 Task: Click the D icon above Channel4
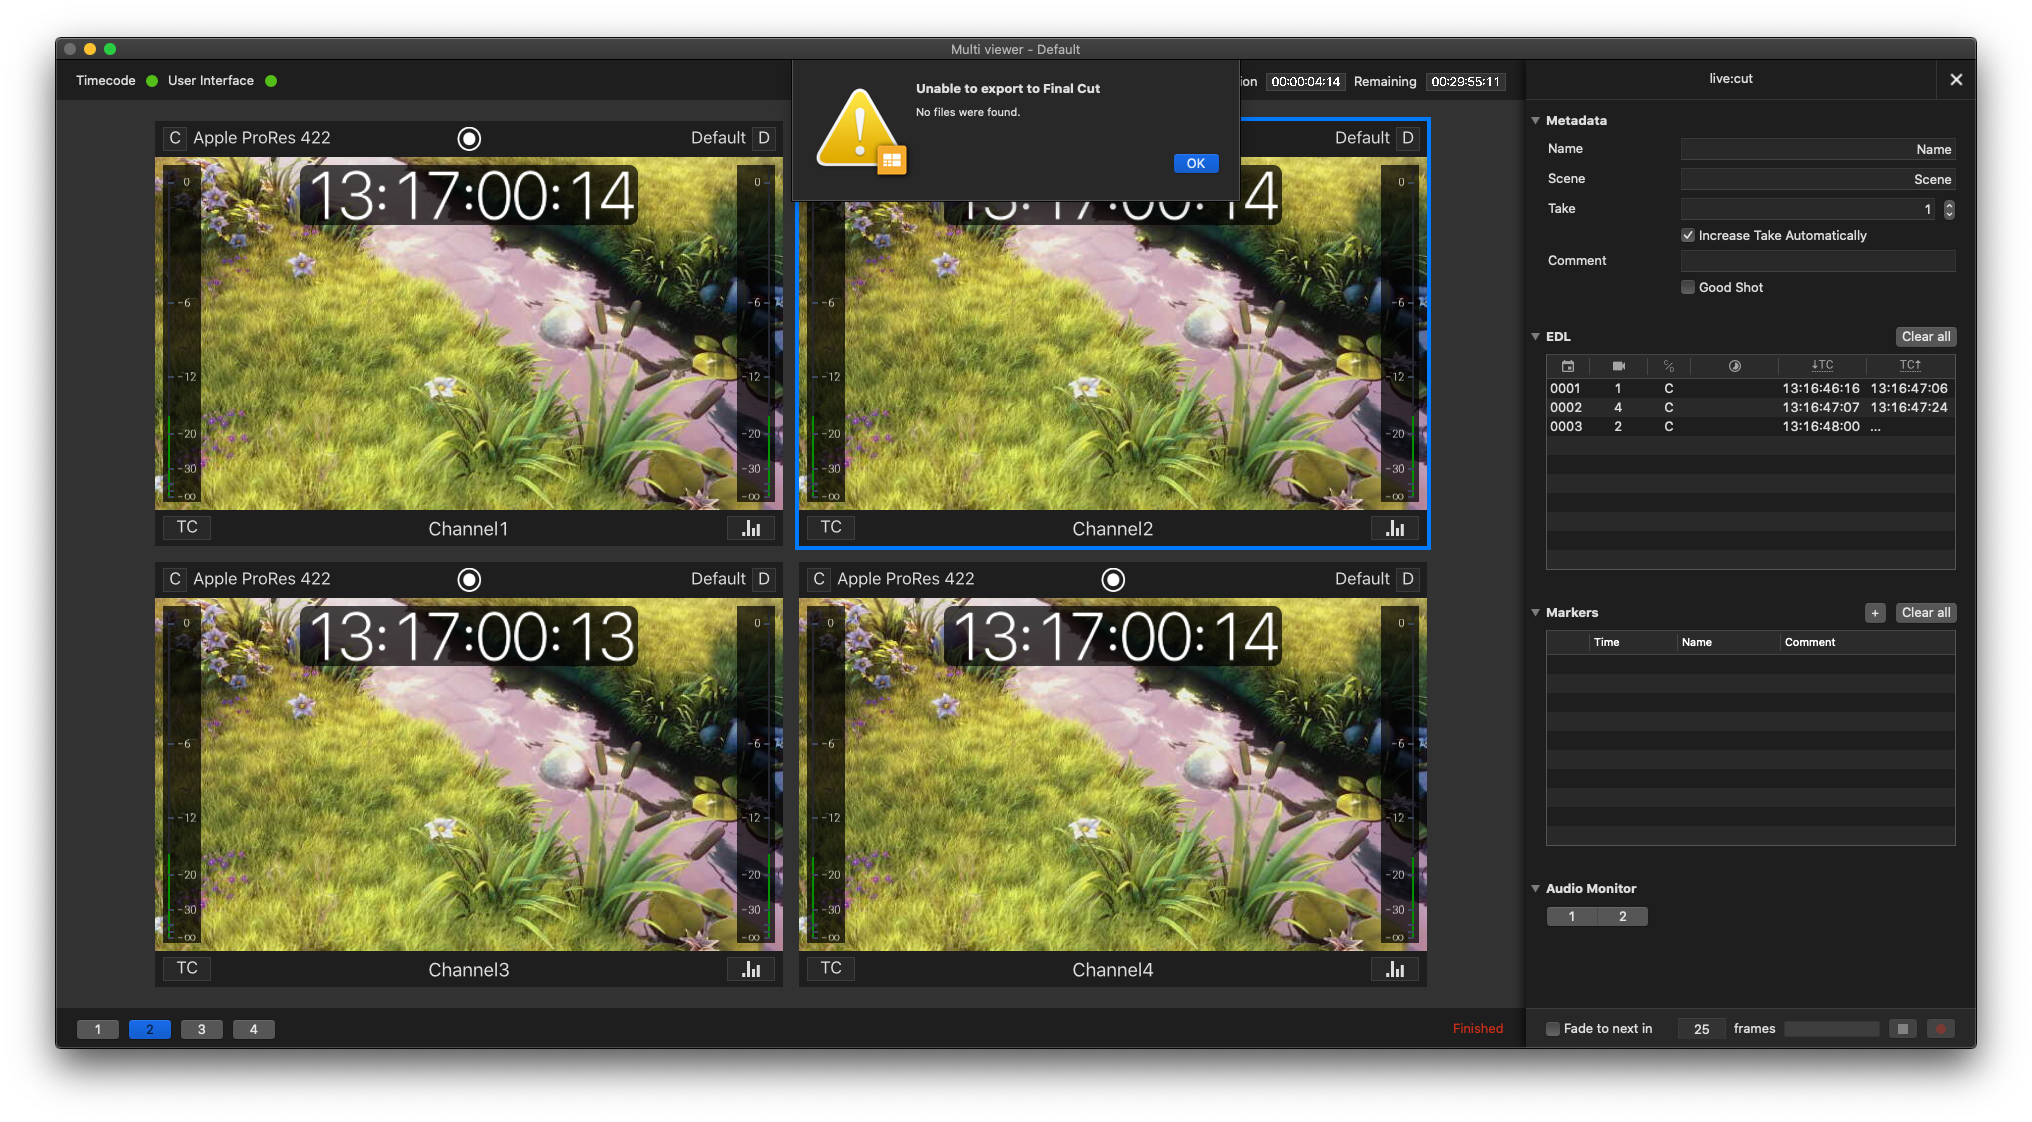tap(1408, 579)
